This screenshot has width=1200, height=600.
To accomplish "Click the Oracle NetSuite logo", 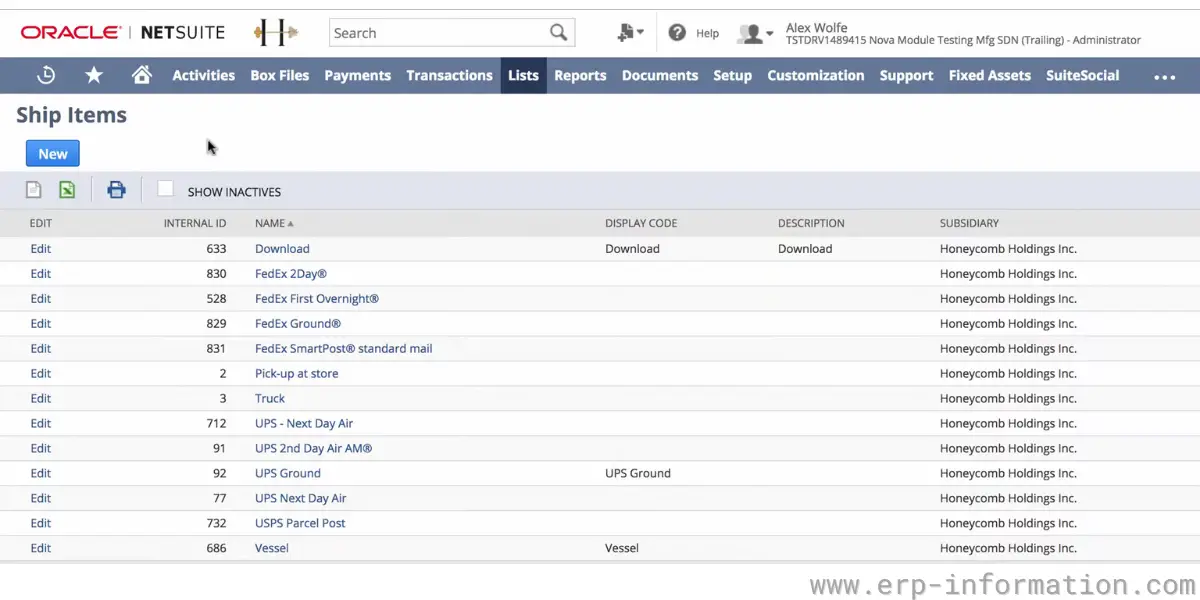I will point(122,33).
